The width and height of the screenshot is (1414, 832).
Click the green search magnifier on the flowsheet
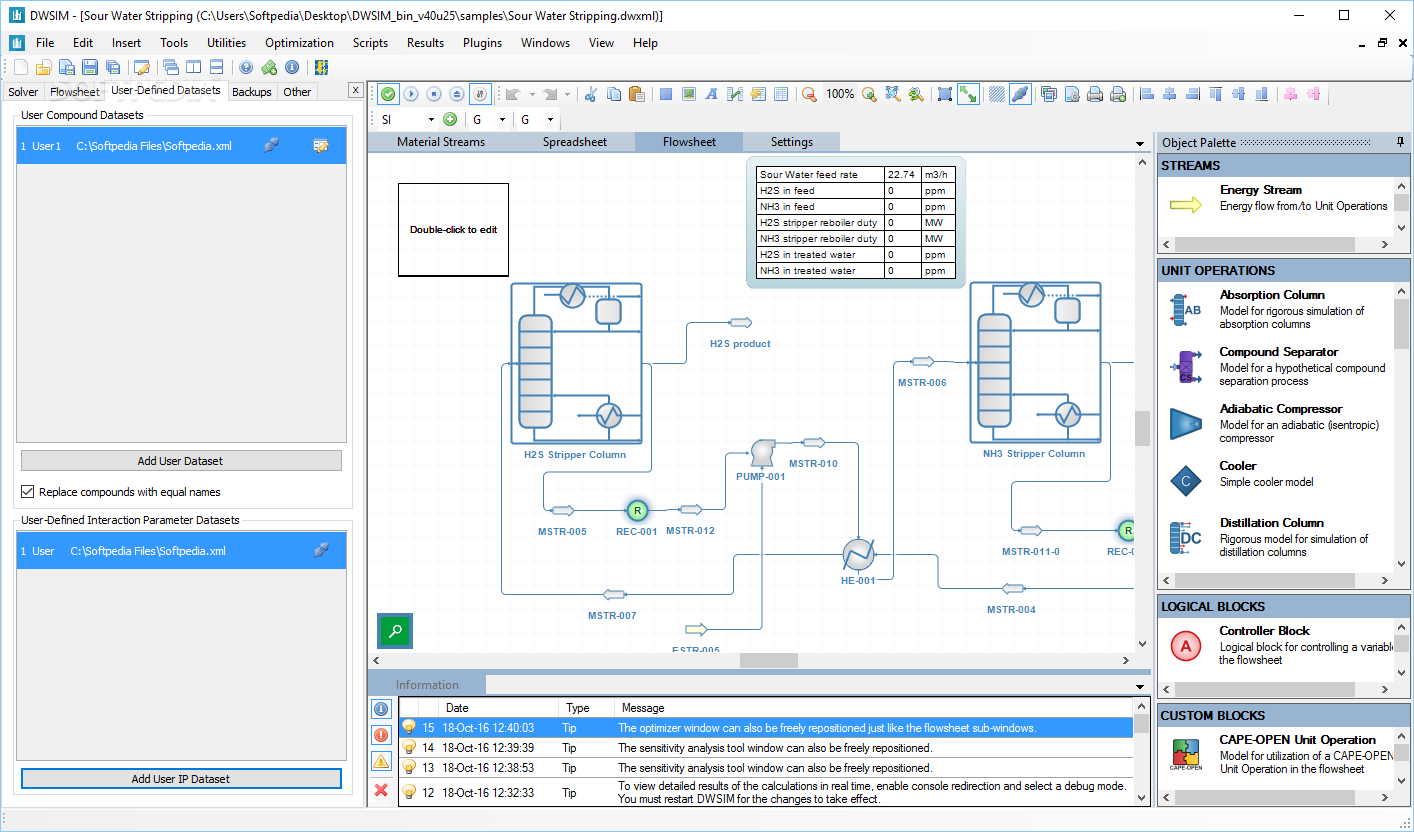[395, 631]
